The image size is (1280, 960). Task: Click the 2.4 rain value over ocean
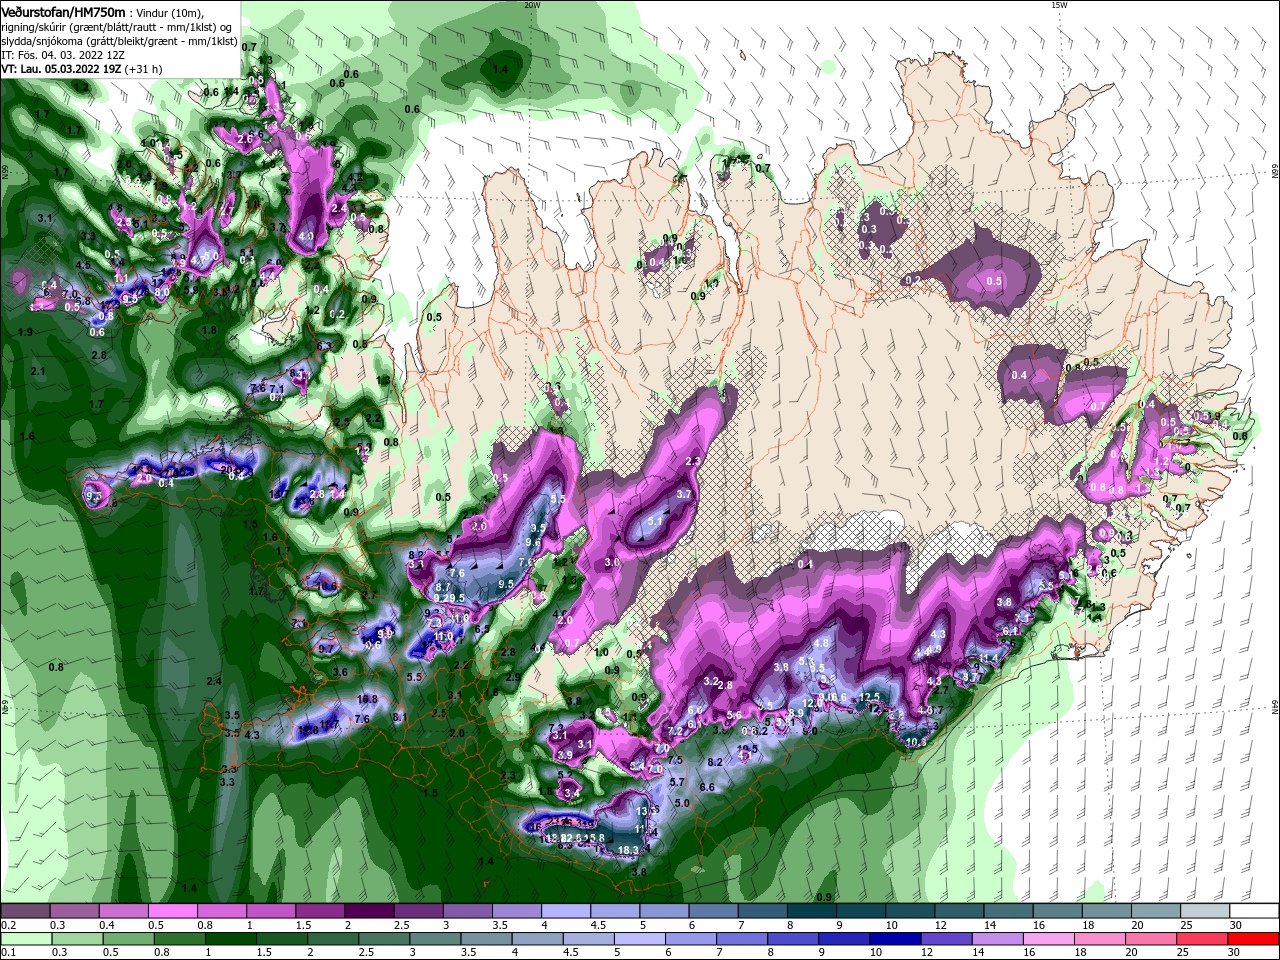click(x=213, y=681)
